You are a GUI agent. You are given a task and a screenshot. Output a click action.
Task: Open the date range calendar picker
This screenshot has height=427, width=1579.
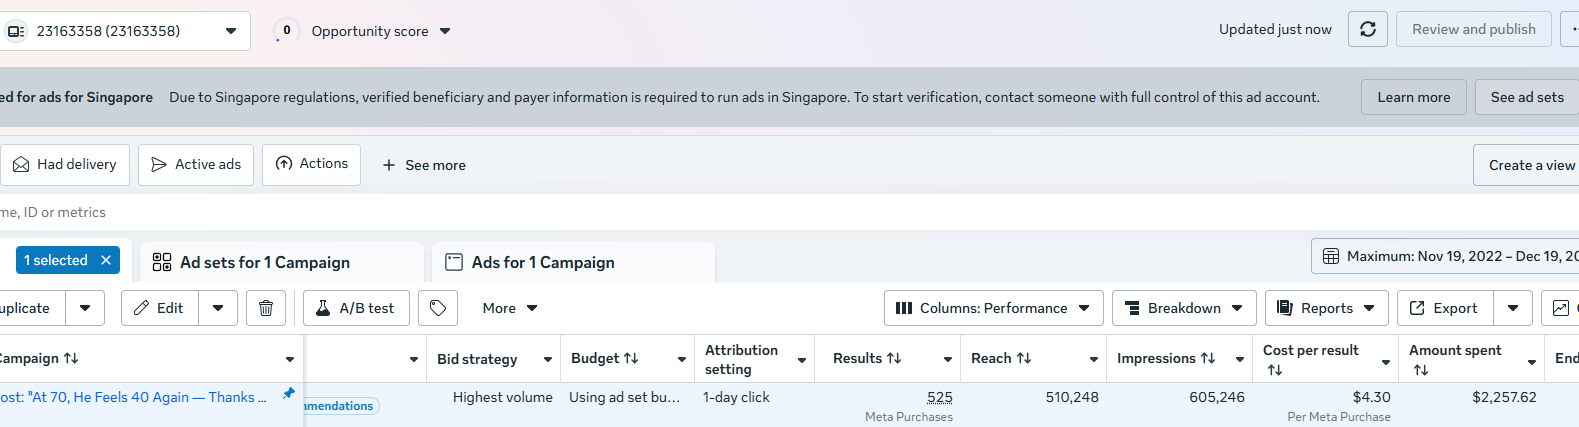point(1445,256)
